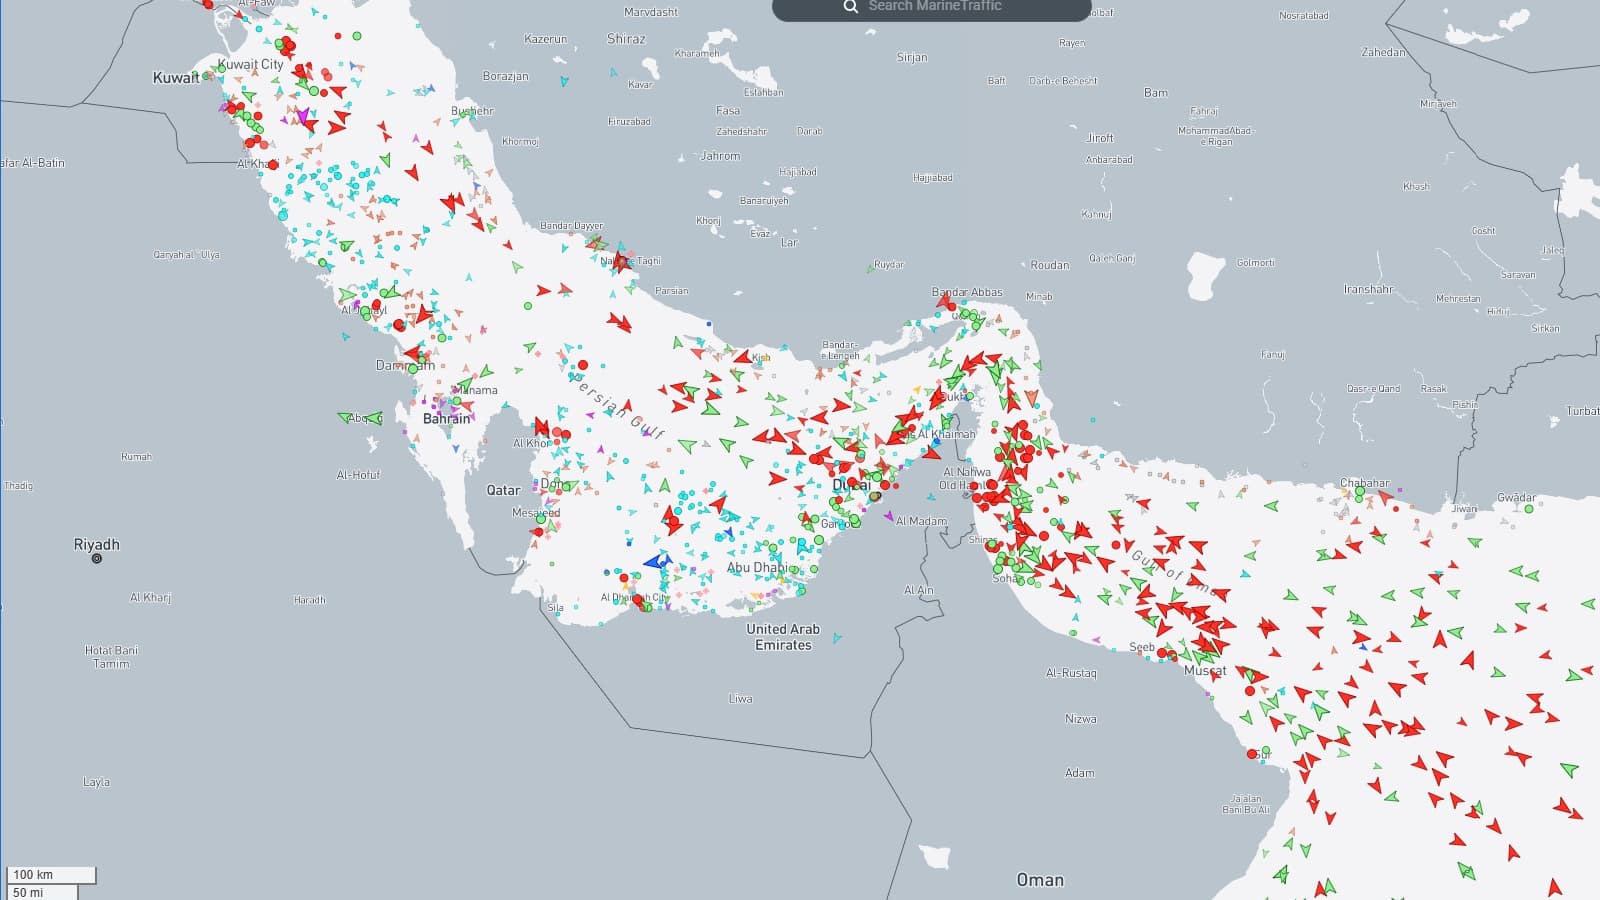Viewport: 1600px width, 900px height.
Task: Click the Bahrain map label
Action: click(x=446, y=419)
